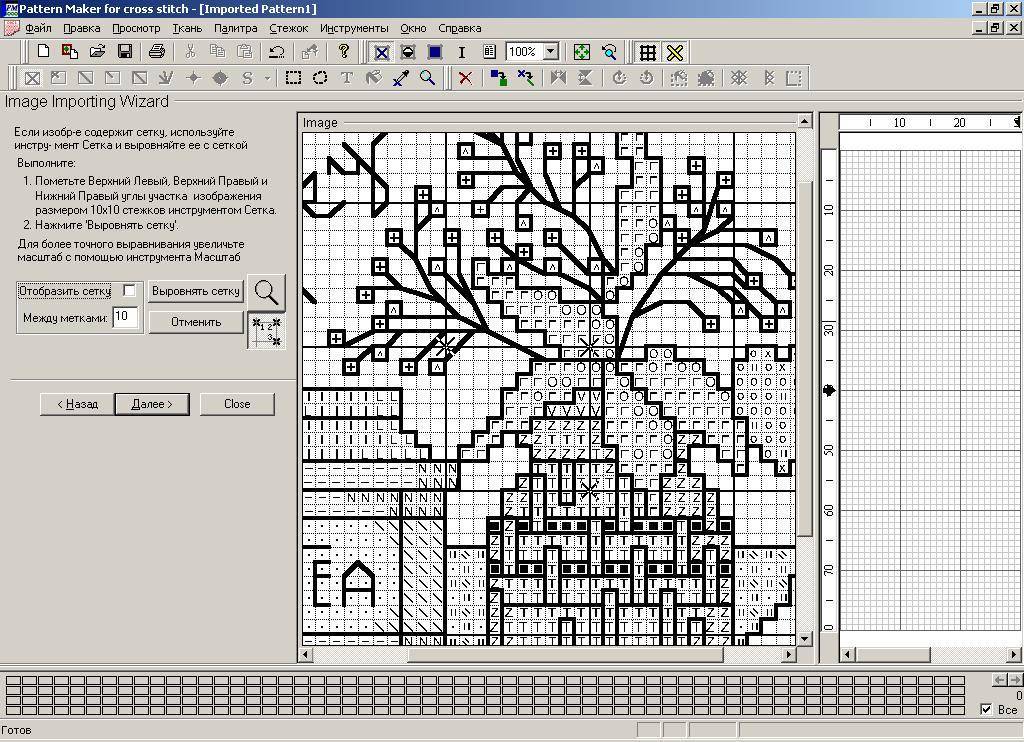Click the wizard Close button
The height and width of the screenshot is (742, 1024).
pyautogui.click(x=237, y=404)
